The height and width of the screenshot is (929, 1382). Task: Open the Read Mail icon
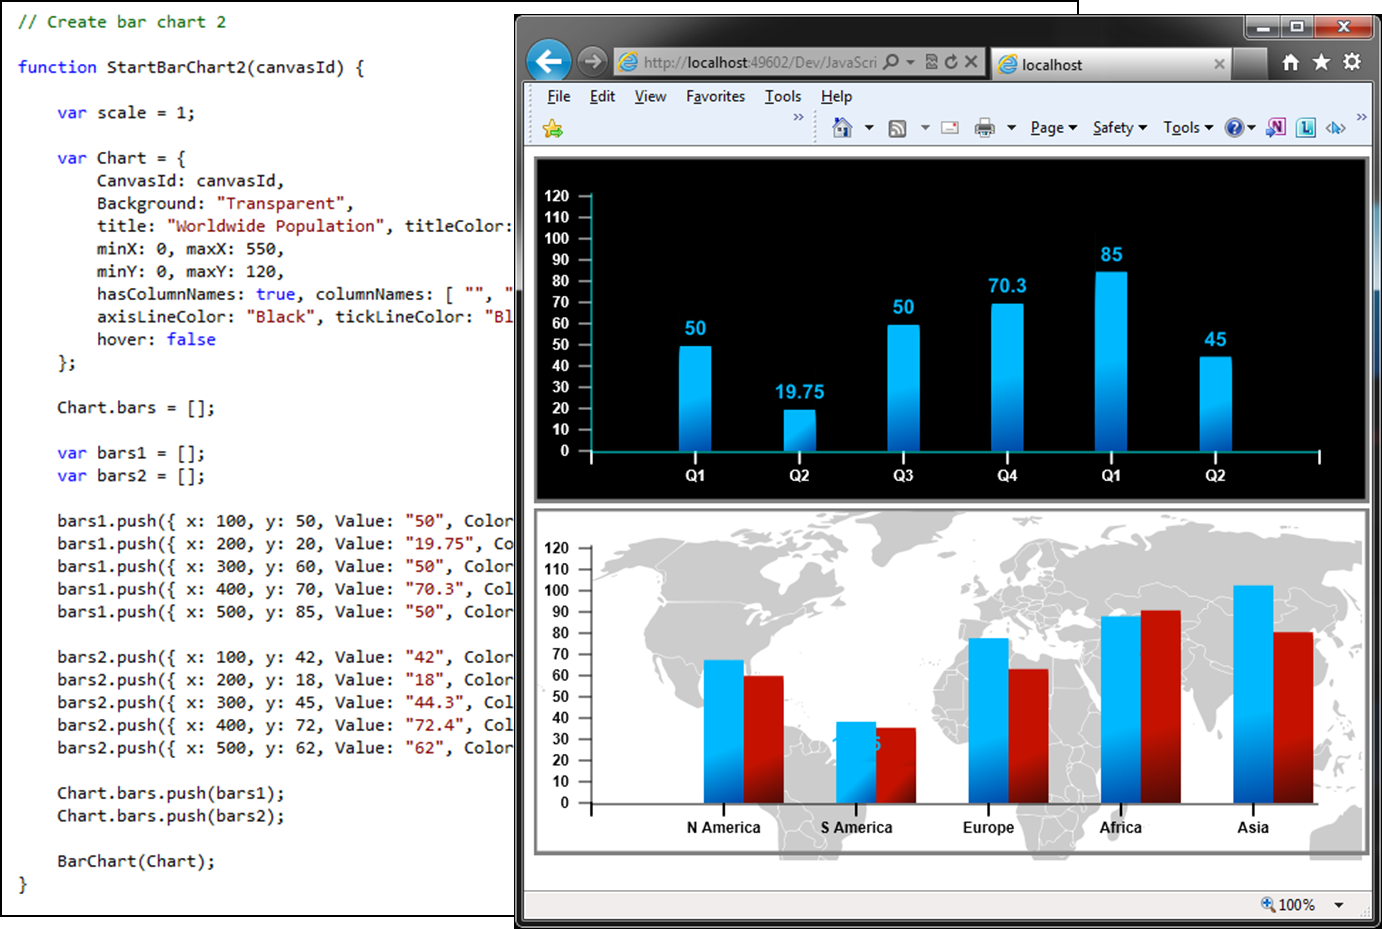click(x=949, y=127)
